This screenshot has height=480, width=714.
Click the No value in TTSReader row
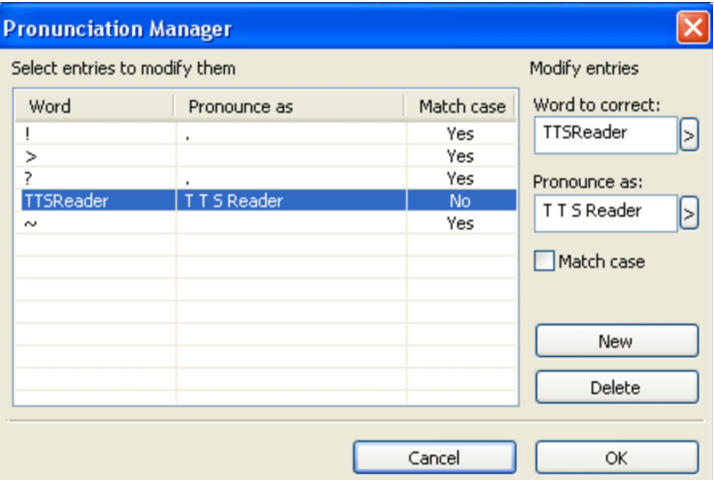point(460,201)
